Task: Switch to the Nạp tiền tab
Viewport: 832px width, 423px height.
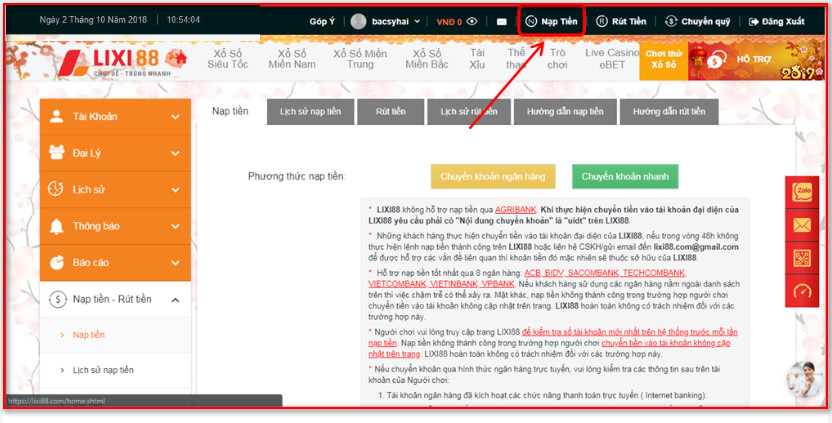Action: pos(230,111)
